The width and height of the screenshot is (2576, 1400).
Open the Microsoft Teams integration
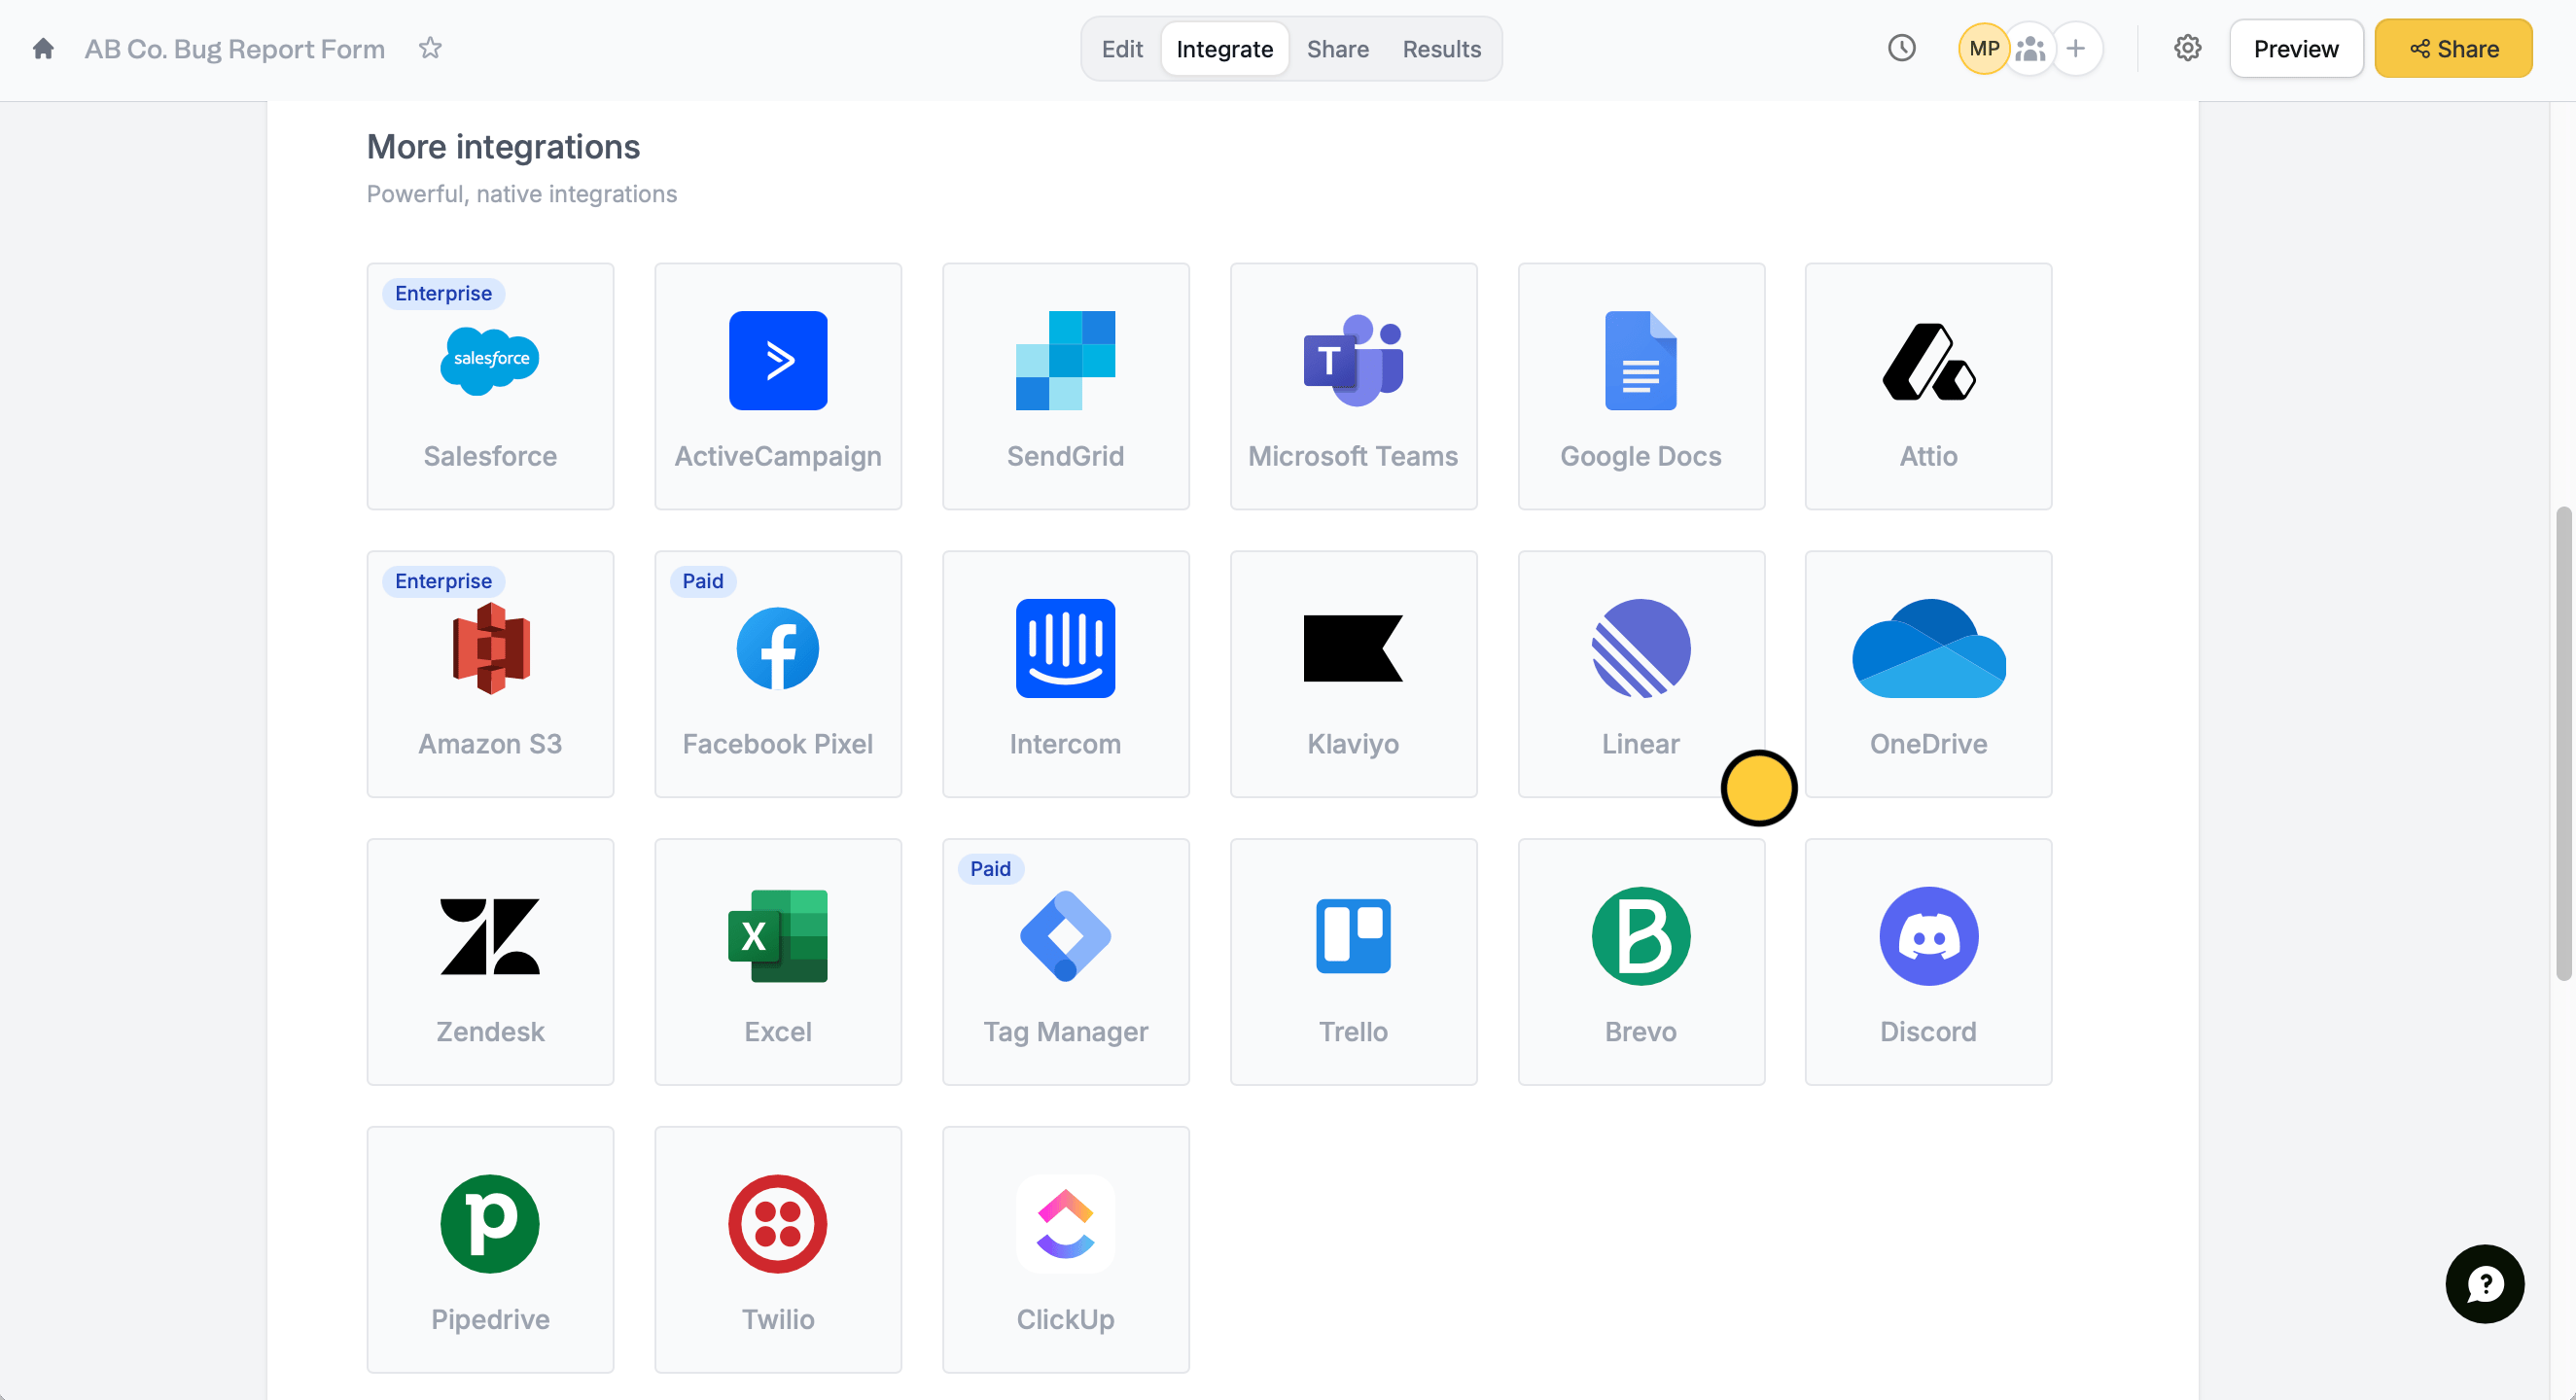pyautogui.click(x=1354, y=386)
